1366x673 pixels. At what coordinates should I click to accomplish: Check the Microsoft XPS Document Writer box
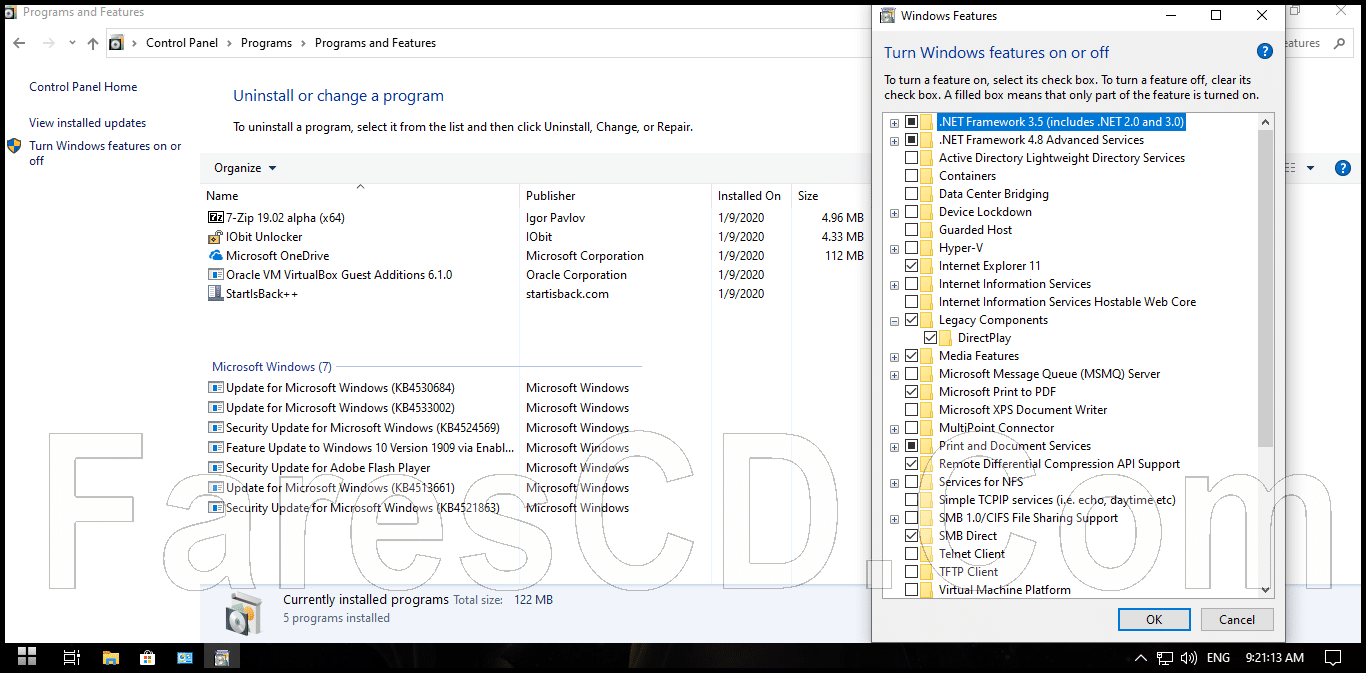click(x=911, y=410)
